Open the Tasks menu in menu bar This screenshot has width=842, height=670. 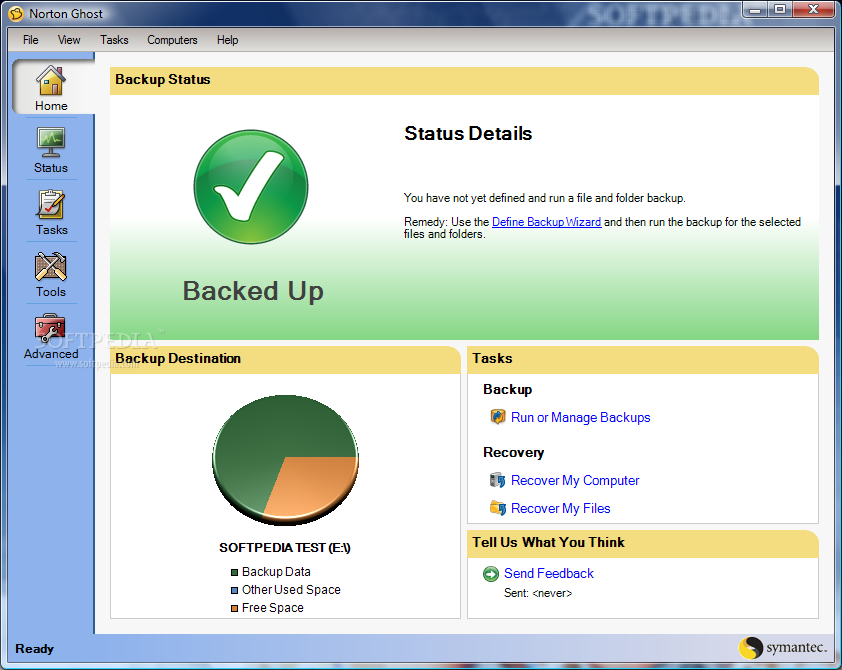coord(114,40)
